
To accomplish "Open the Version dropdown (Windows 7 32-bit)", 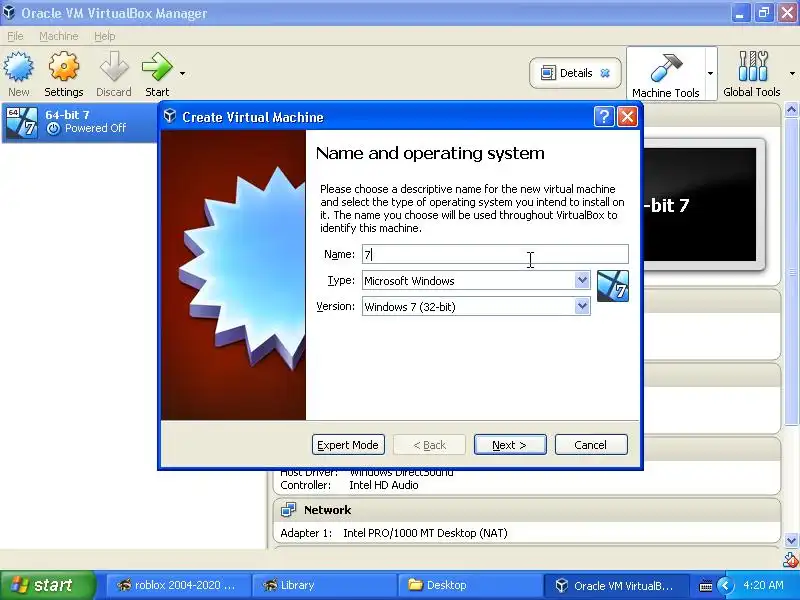I will point(476,306).
